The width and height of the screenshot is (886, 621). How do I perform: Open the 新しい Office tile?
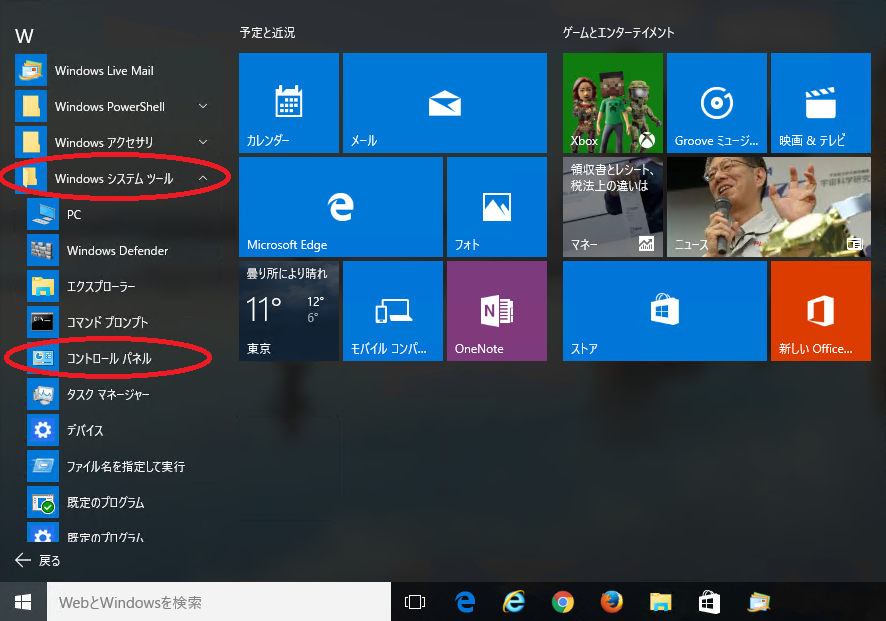tap(820, 311)
